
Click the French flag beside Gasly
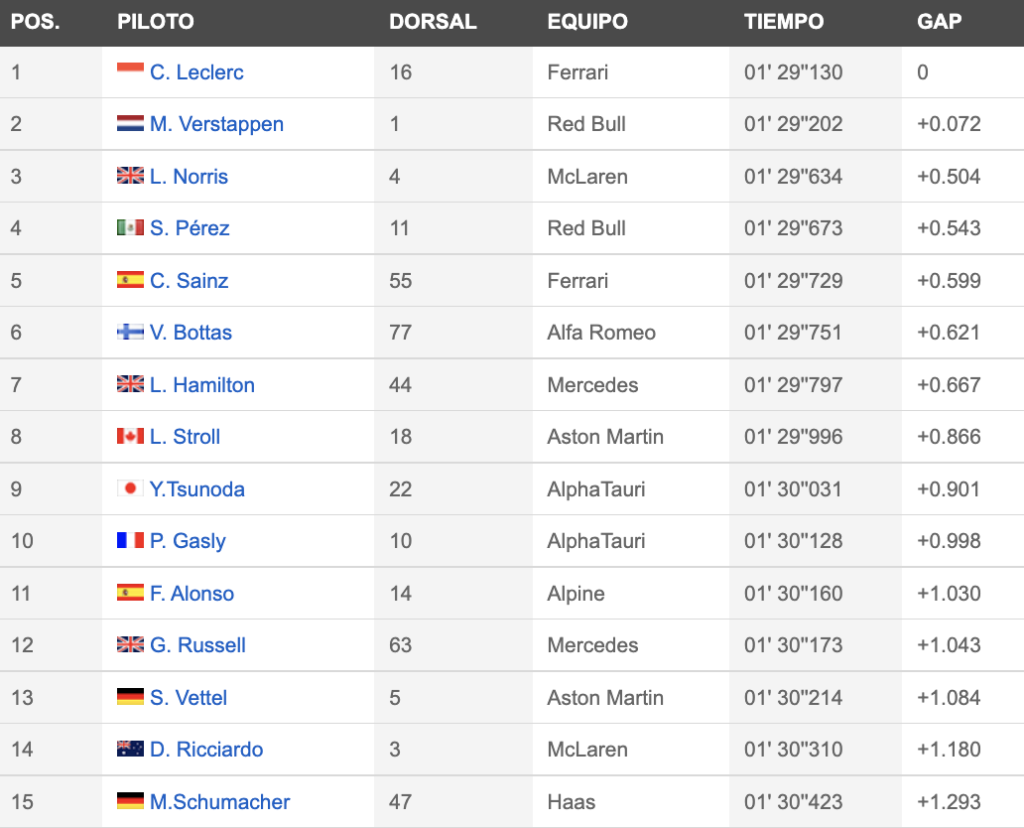pos(130,540)
